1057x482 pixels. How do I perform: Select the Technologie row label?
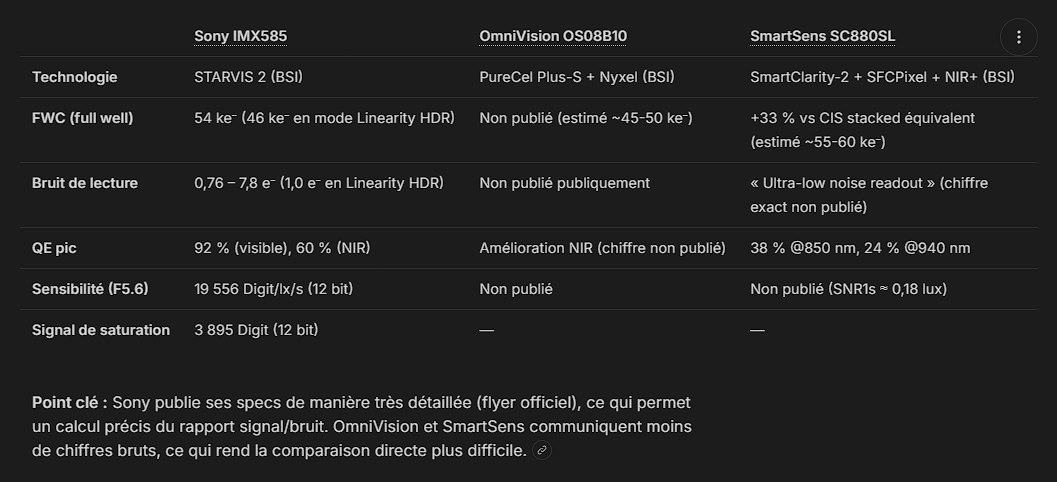75,77
